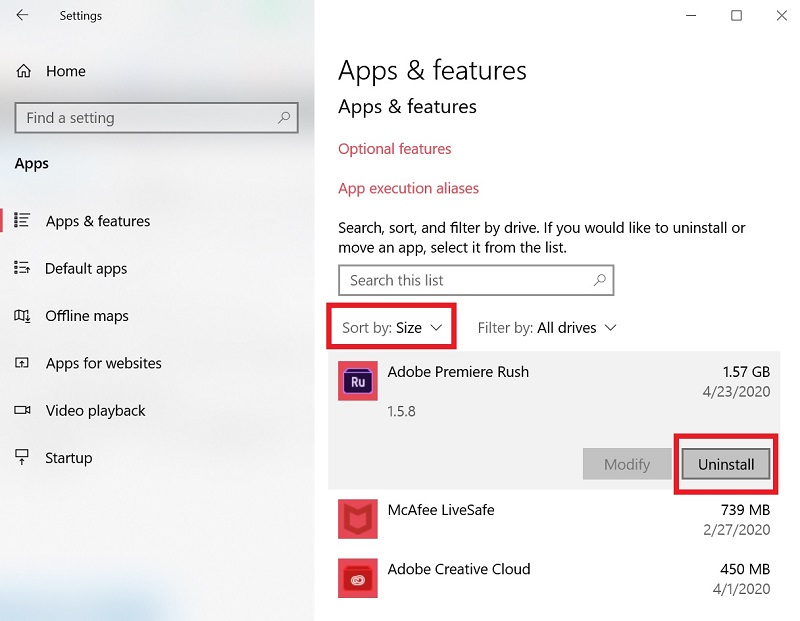Open App execution aliases link
800x621 pixels.
tap(408, 188)
